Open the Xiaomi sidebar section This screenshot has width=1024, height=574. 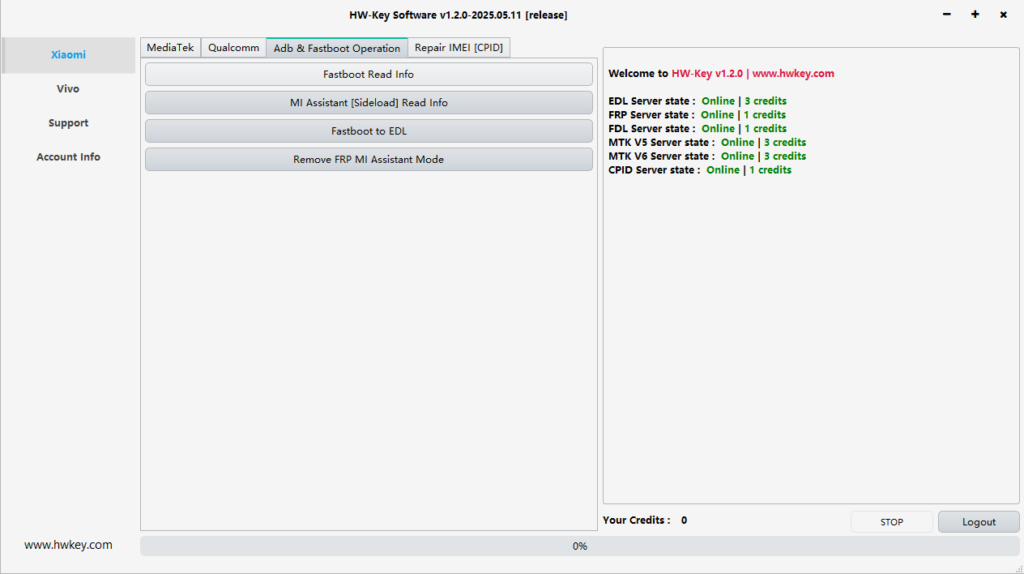[68, 55]
